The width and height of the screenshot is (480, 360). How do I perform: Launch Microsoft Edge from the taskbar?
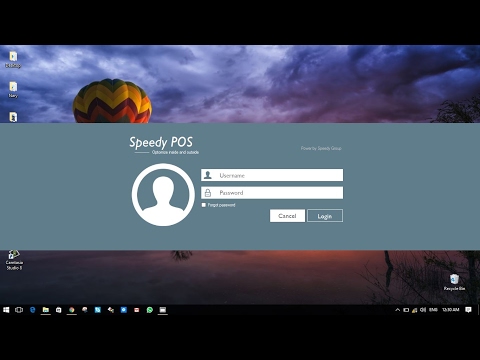(x=32, y=310)
